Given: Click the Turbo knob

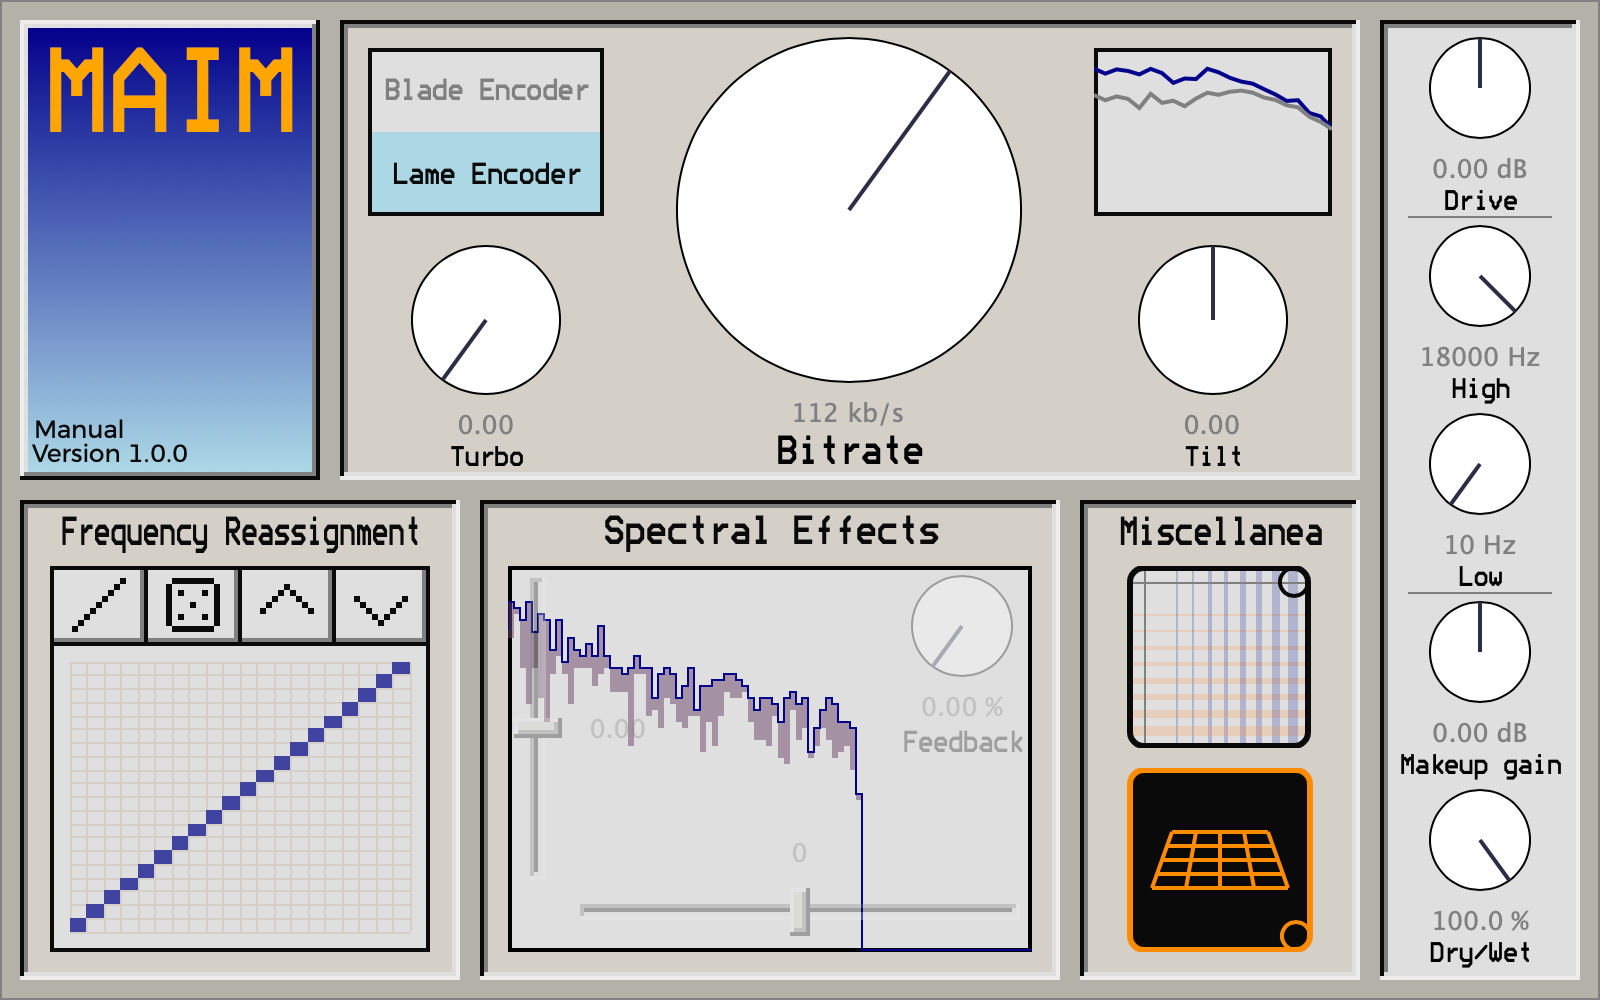Looking at the screenshot, I should coord(486,320).
